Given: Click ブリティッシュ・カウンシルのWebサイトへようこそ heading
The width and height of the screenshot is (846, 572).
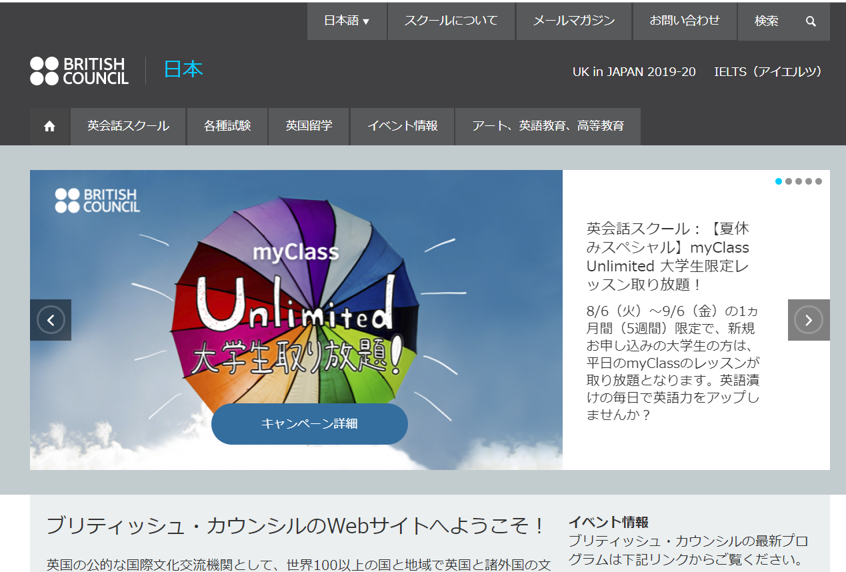Looking at the screenshot, I should click(295, 526).
